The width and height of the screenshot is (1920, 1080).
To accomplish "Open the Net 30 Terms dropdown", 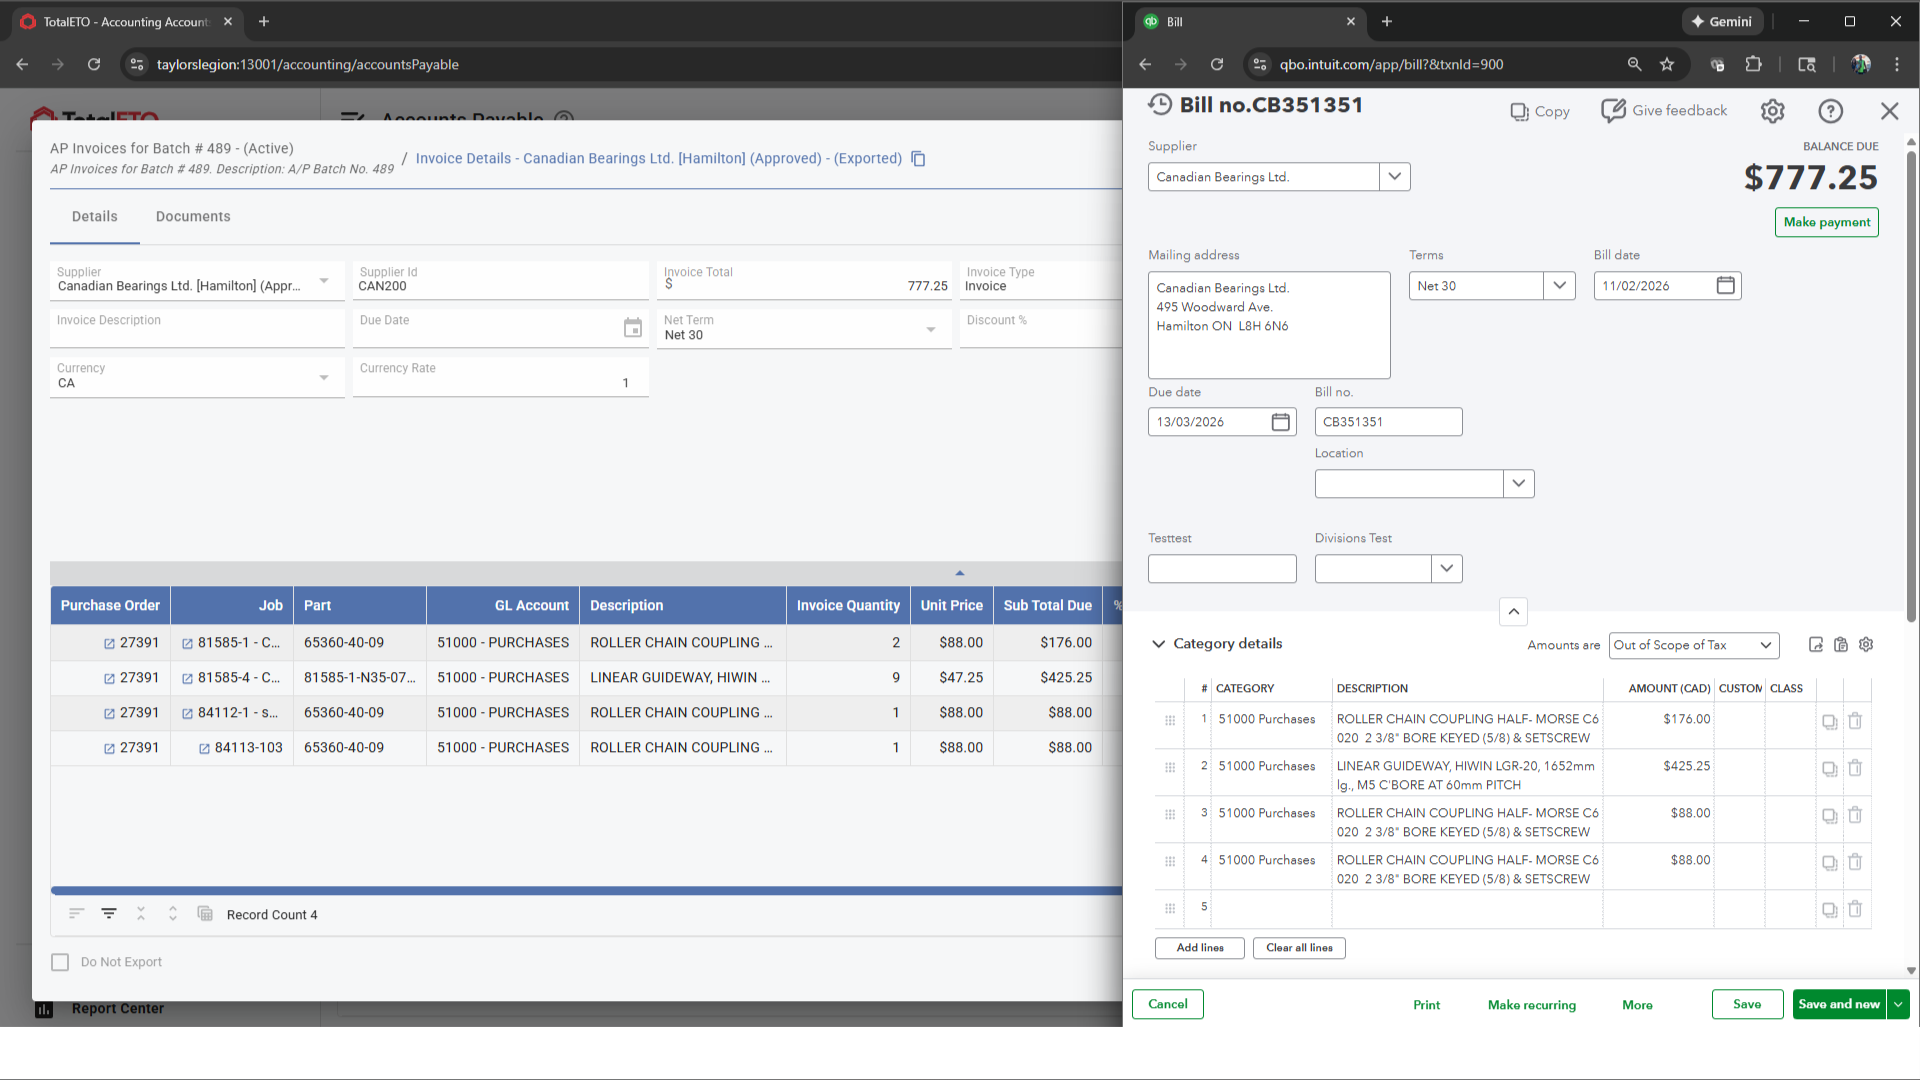I will (1558, 286).
